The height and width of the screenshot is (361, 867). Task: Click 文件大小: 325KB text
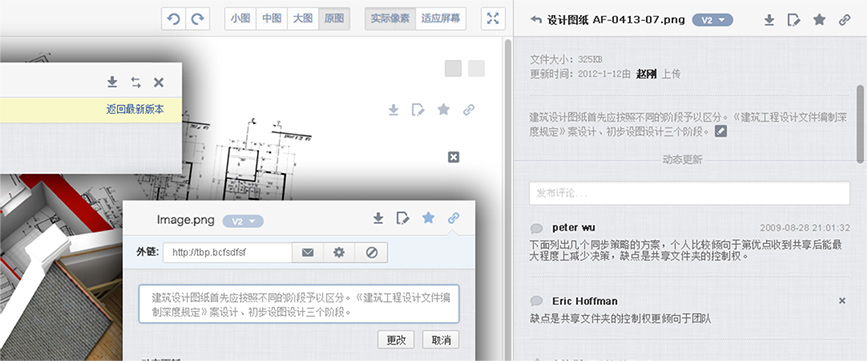coord(566,59)
